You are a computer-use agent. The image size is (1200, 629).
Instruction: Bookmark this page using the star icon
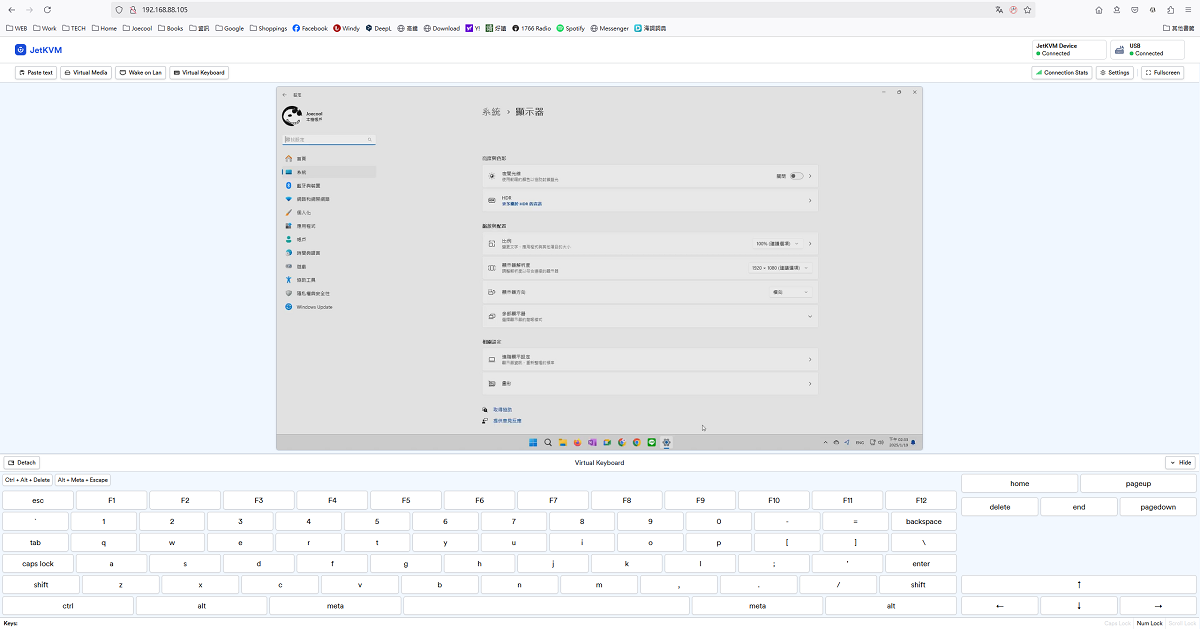tap(1027, 9)
